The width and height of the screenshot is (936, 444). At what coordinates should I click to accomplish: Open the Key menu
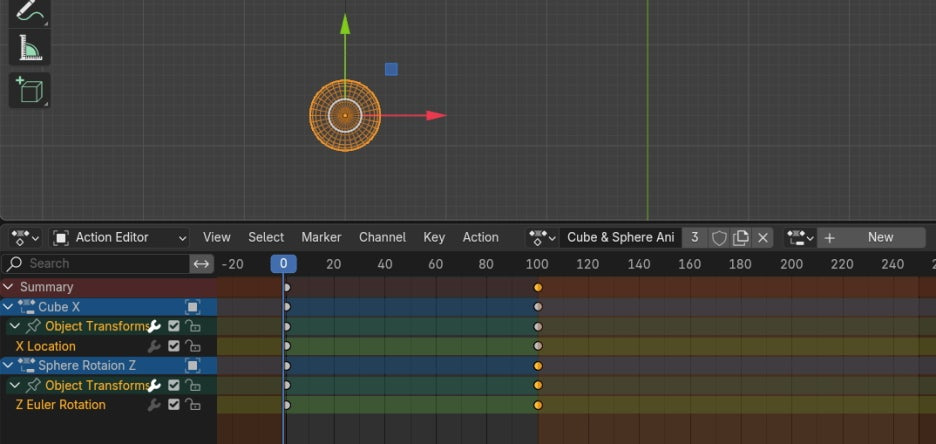434,238
